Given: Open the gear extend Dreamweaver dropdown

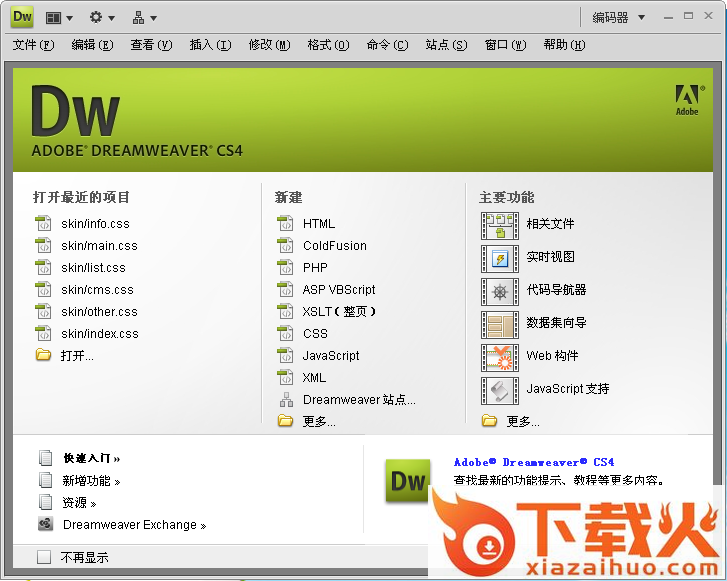Looking at the screenshot, I should (x=101, y=17).
